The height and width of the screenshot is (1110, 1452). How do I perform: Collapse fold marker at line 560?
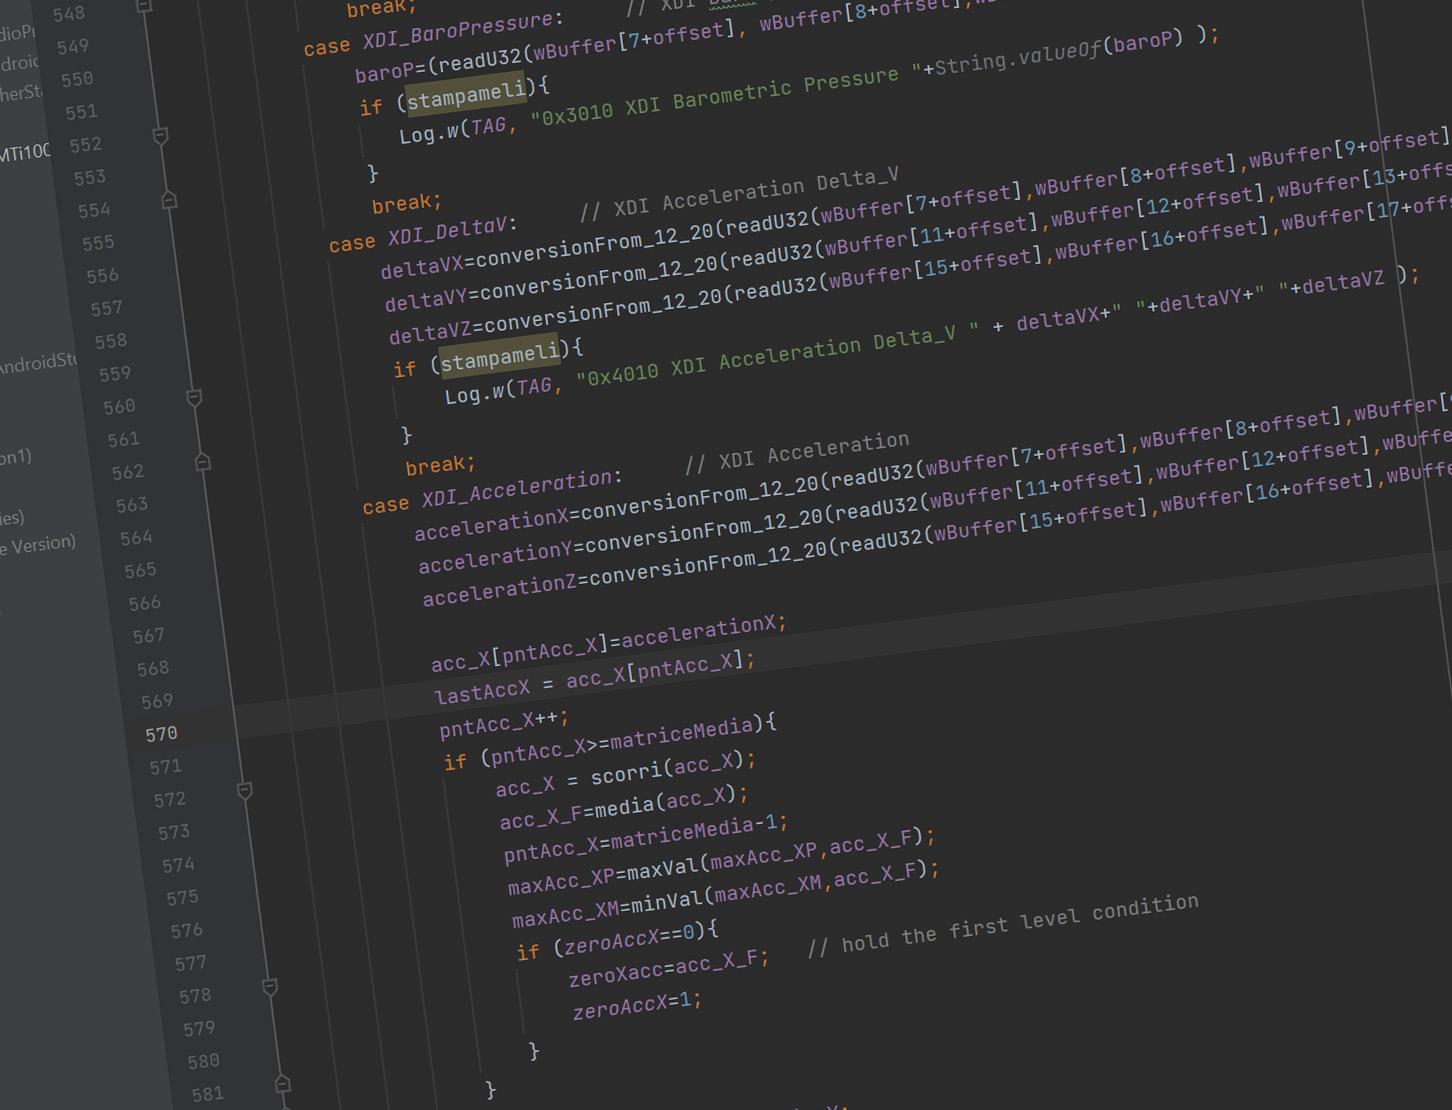tap(194, 398)
